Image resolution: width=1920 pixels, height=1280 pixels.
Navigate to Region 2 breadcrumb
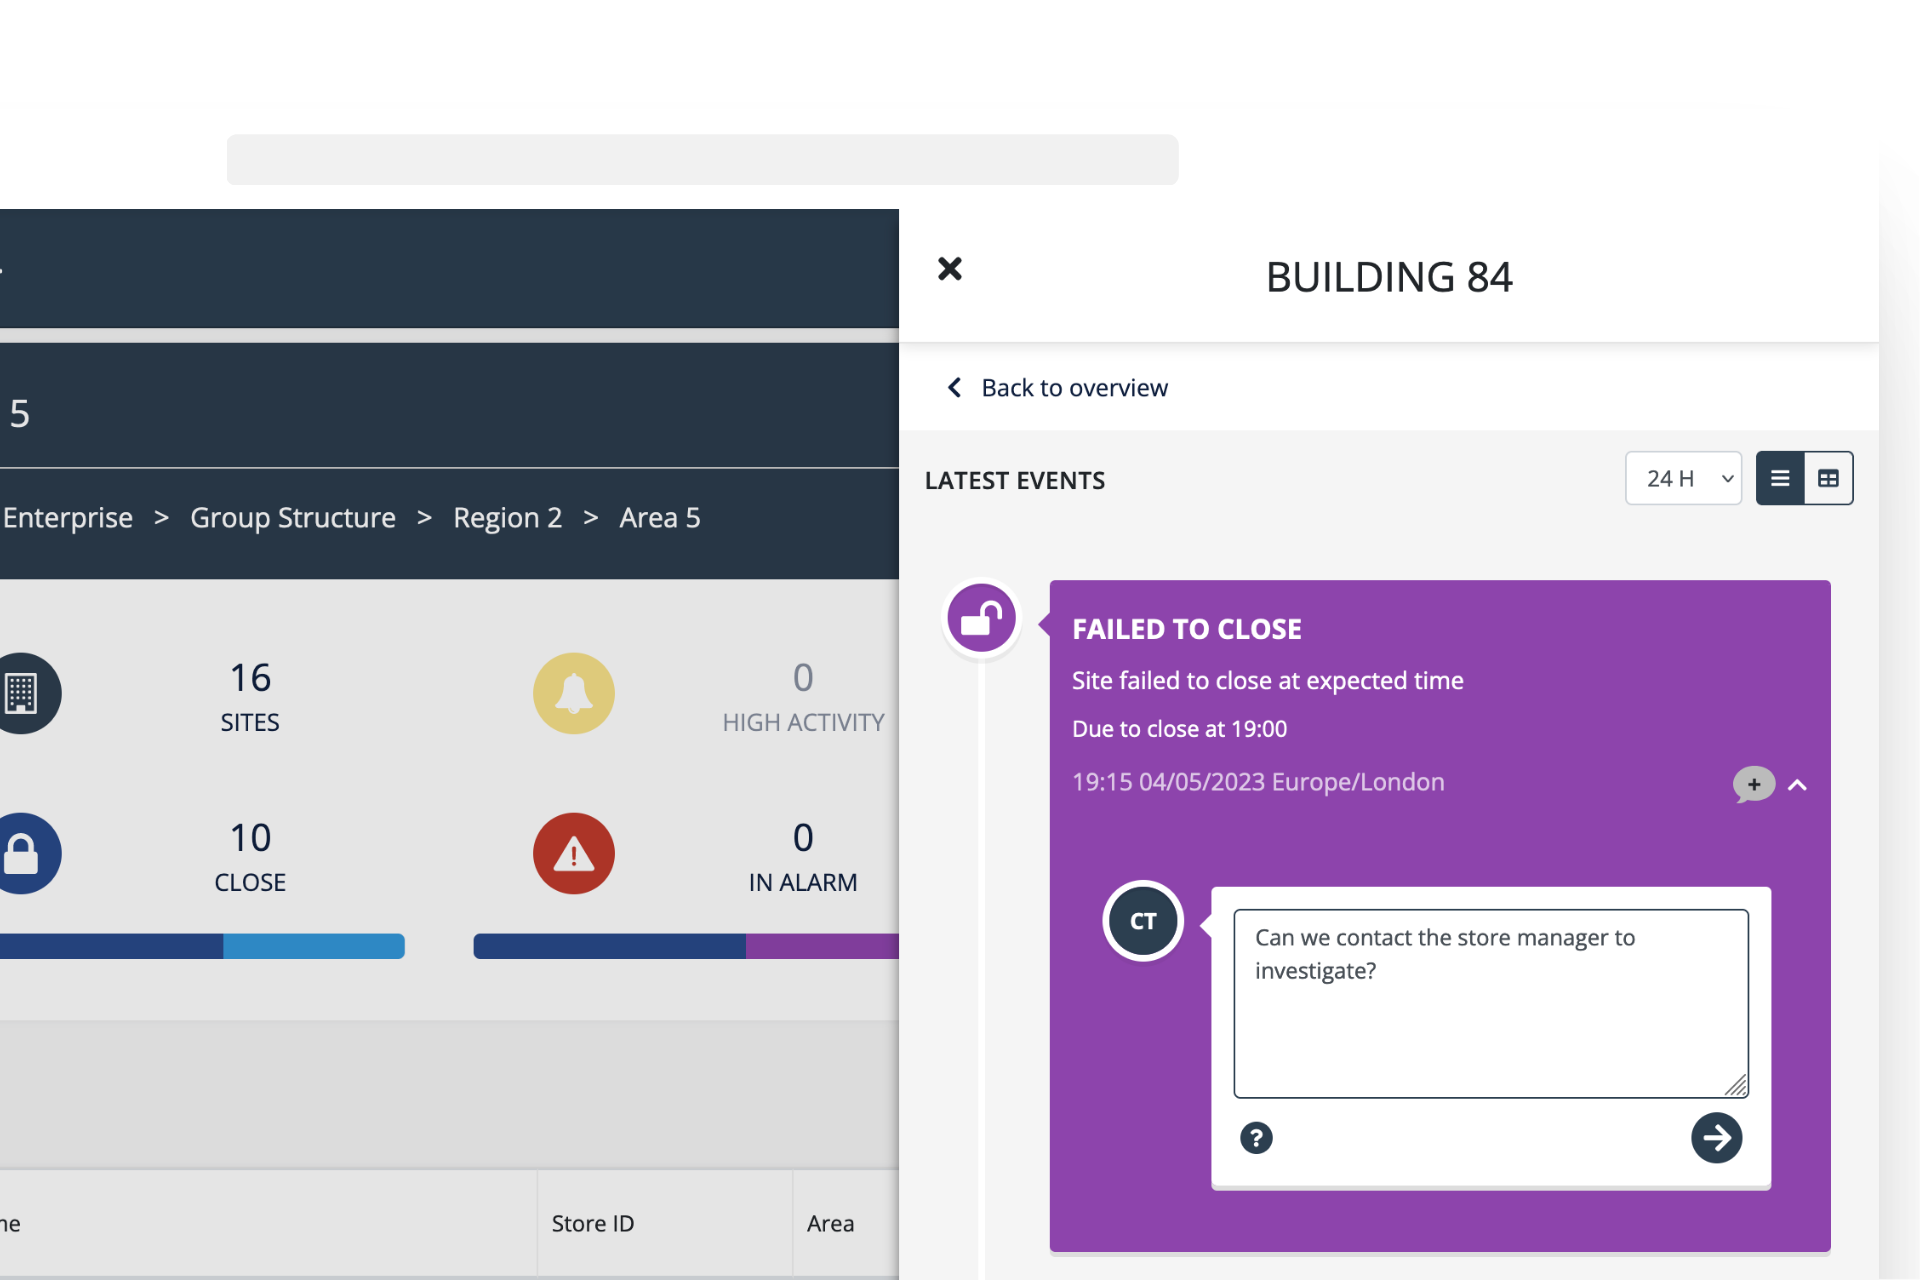point(507,518)
